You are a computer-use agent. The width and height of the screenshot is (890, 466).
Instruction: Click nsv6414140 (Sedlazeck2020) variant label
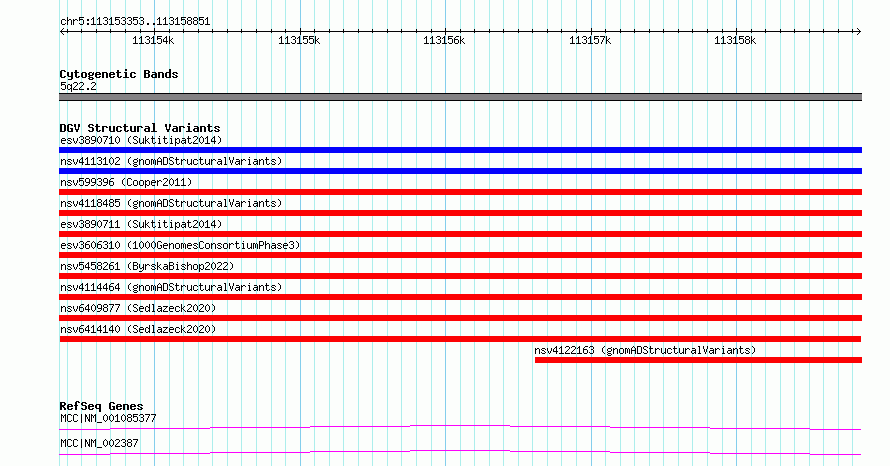tap(138, 329)
